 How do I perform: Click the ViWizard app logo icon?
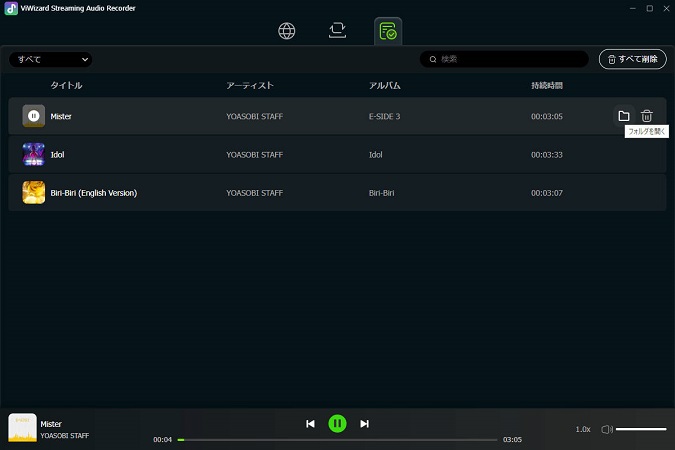tap(11, 8)
